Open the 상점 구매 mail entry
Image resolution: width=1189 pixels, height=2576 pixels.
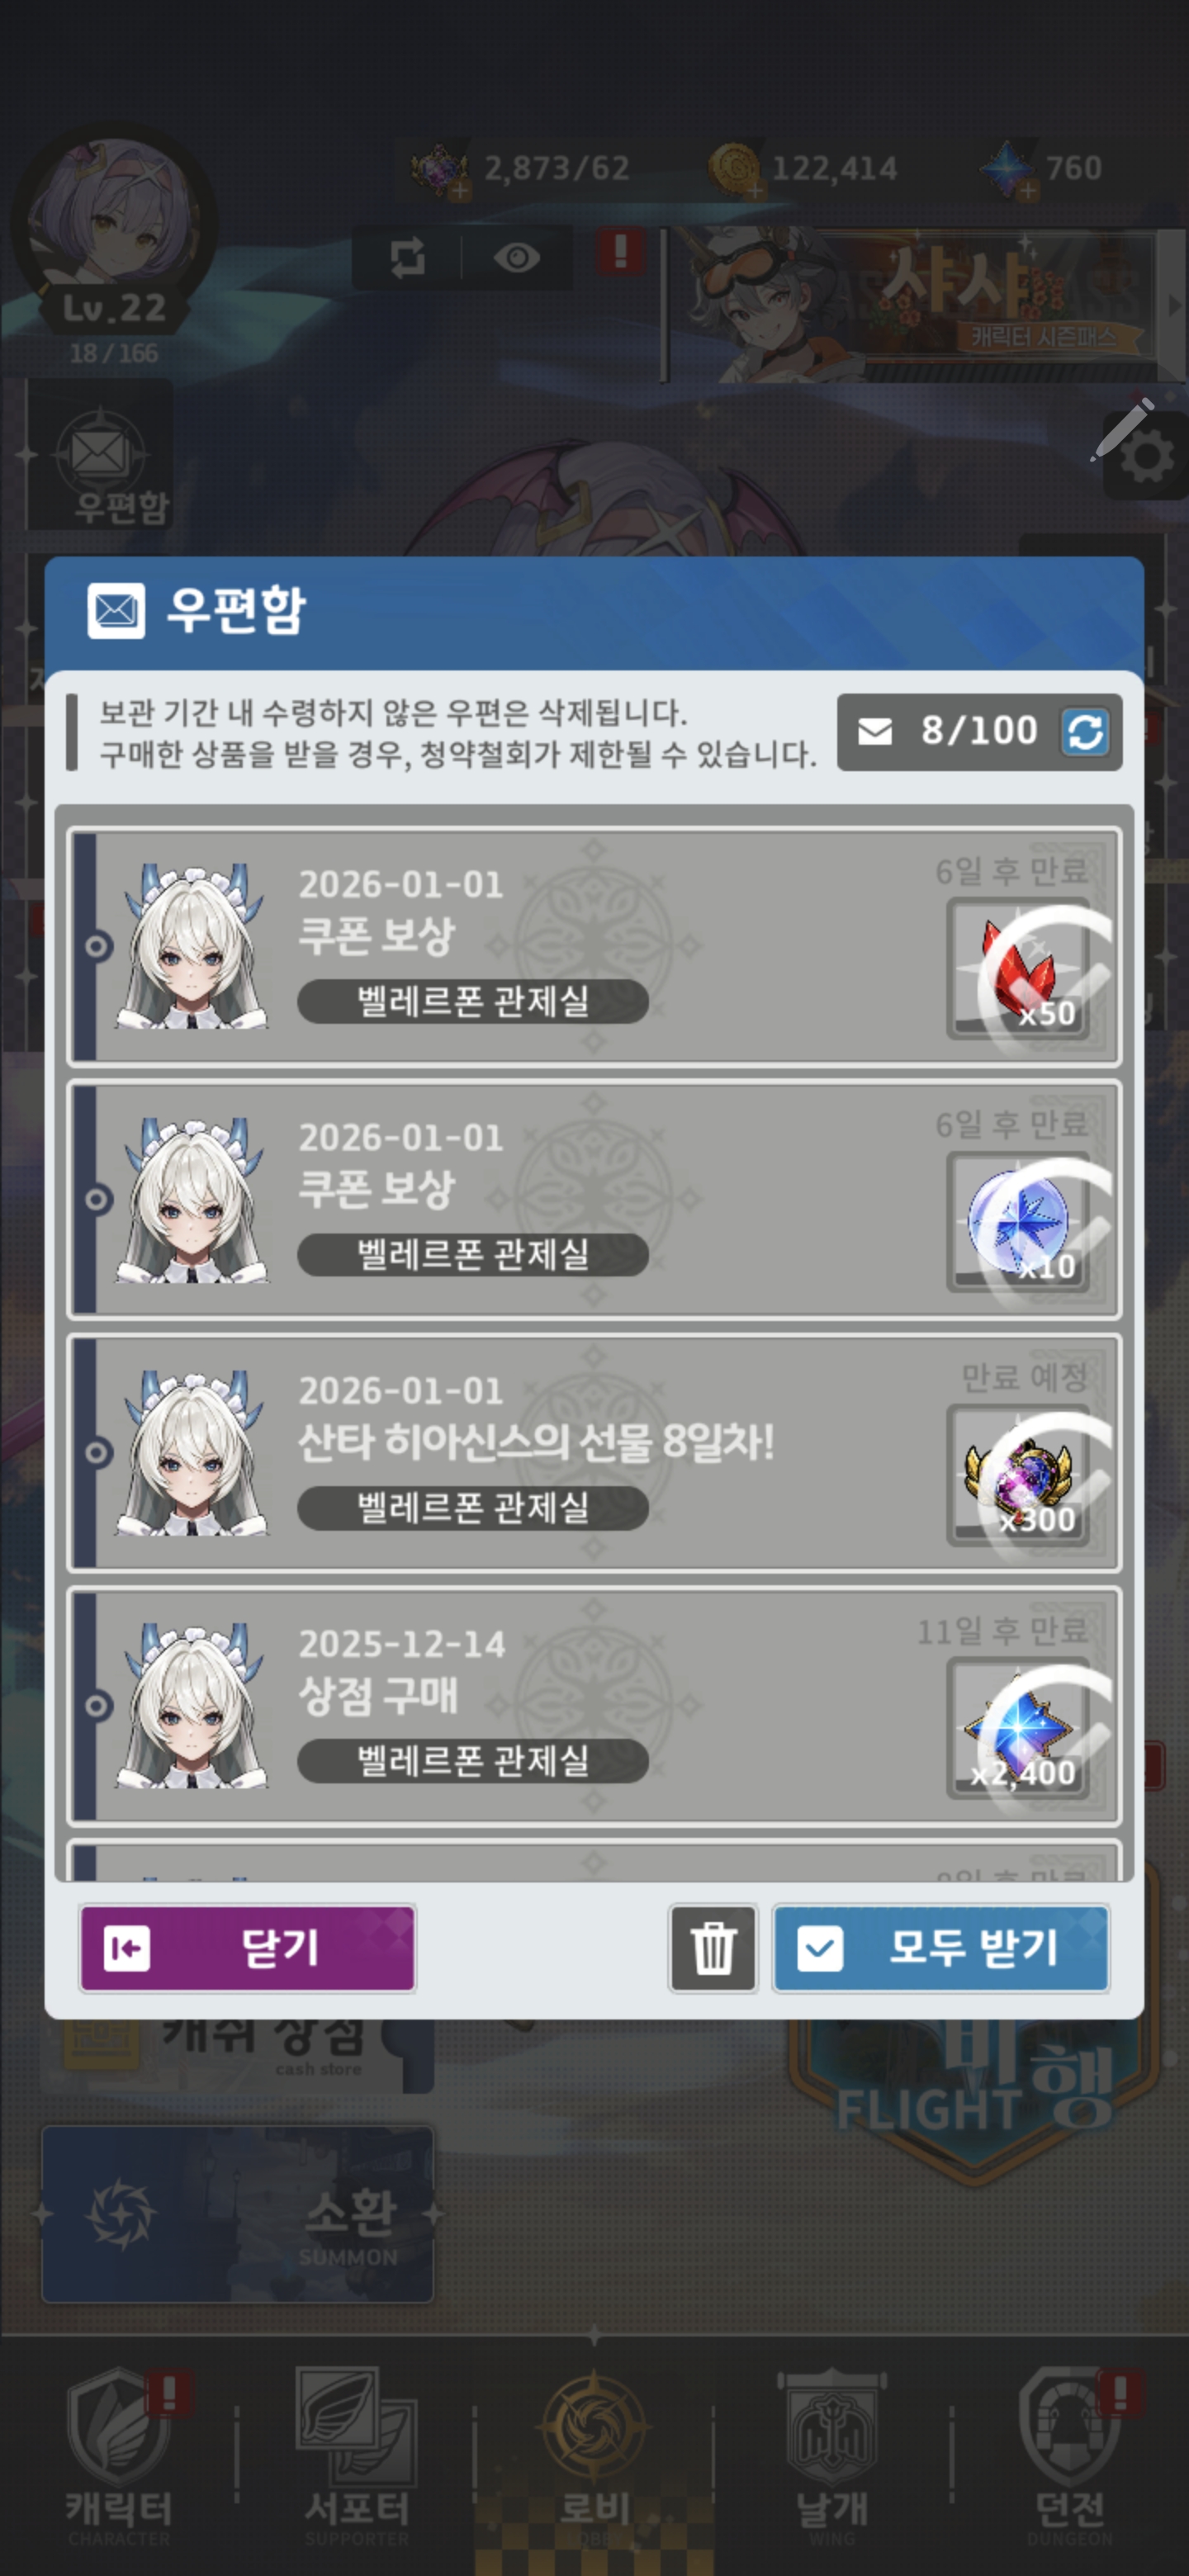pyautogui.click(x=594, y=1706)
